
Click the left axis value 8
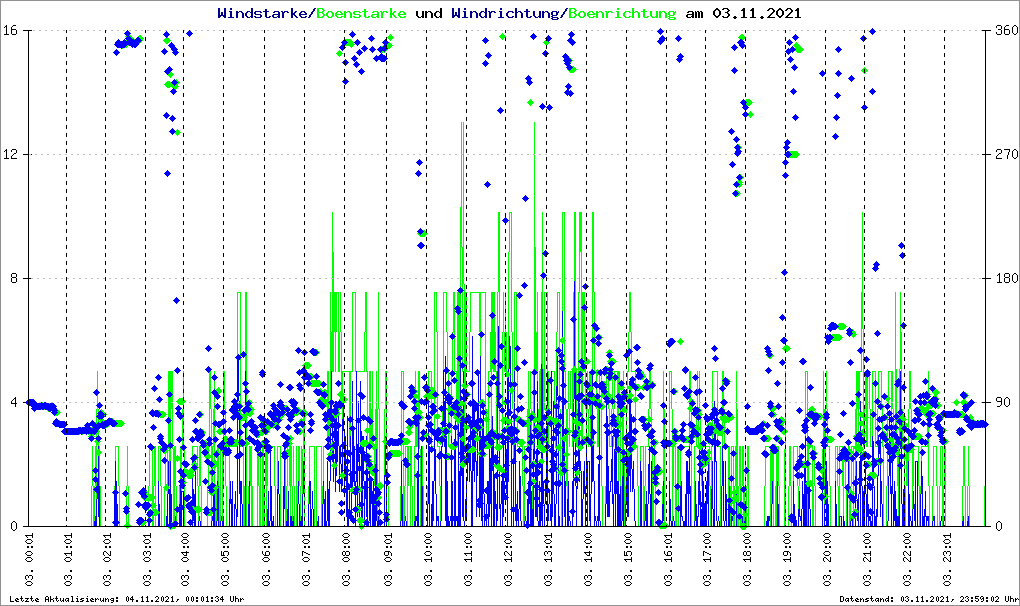20,279
